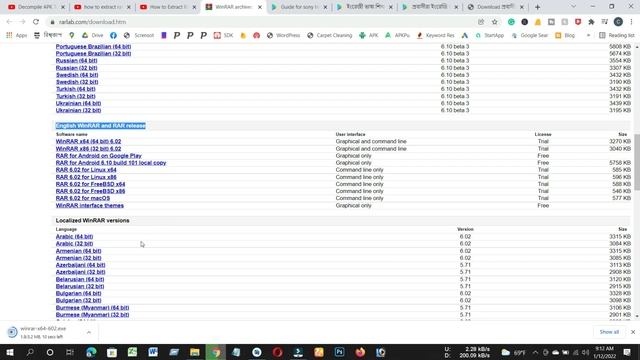The image size is (640, 360).
Task: Open the Drive bookmark
Action: coord(92,36)
